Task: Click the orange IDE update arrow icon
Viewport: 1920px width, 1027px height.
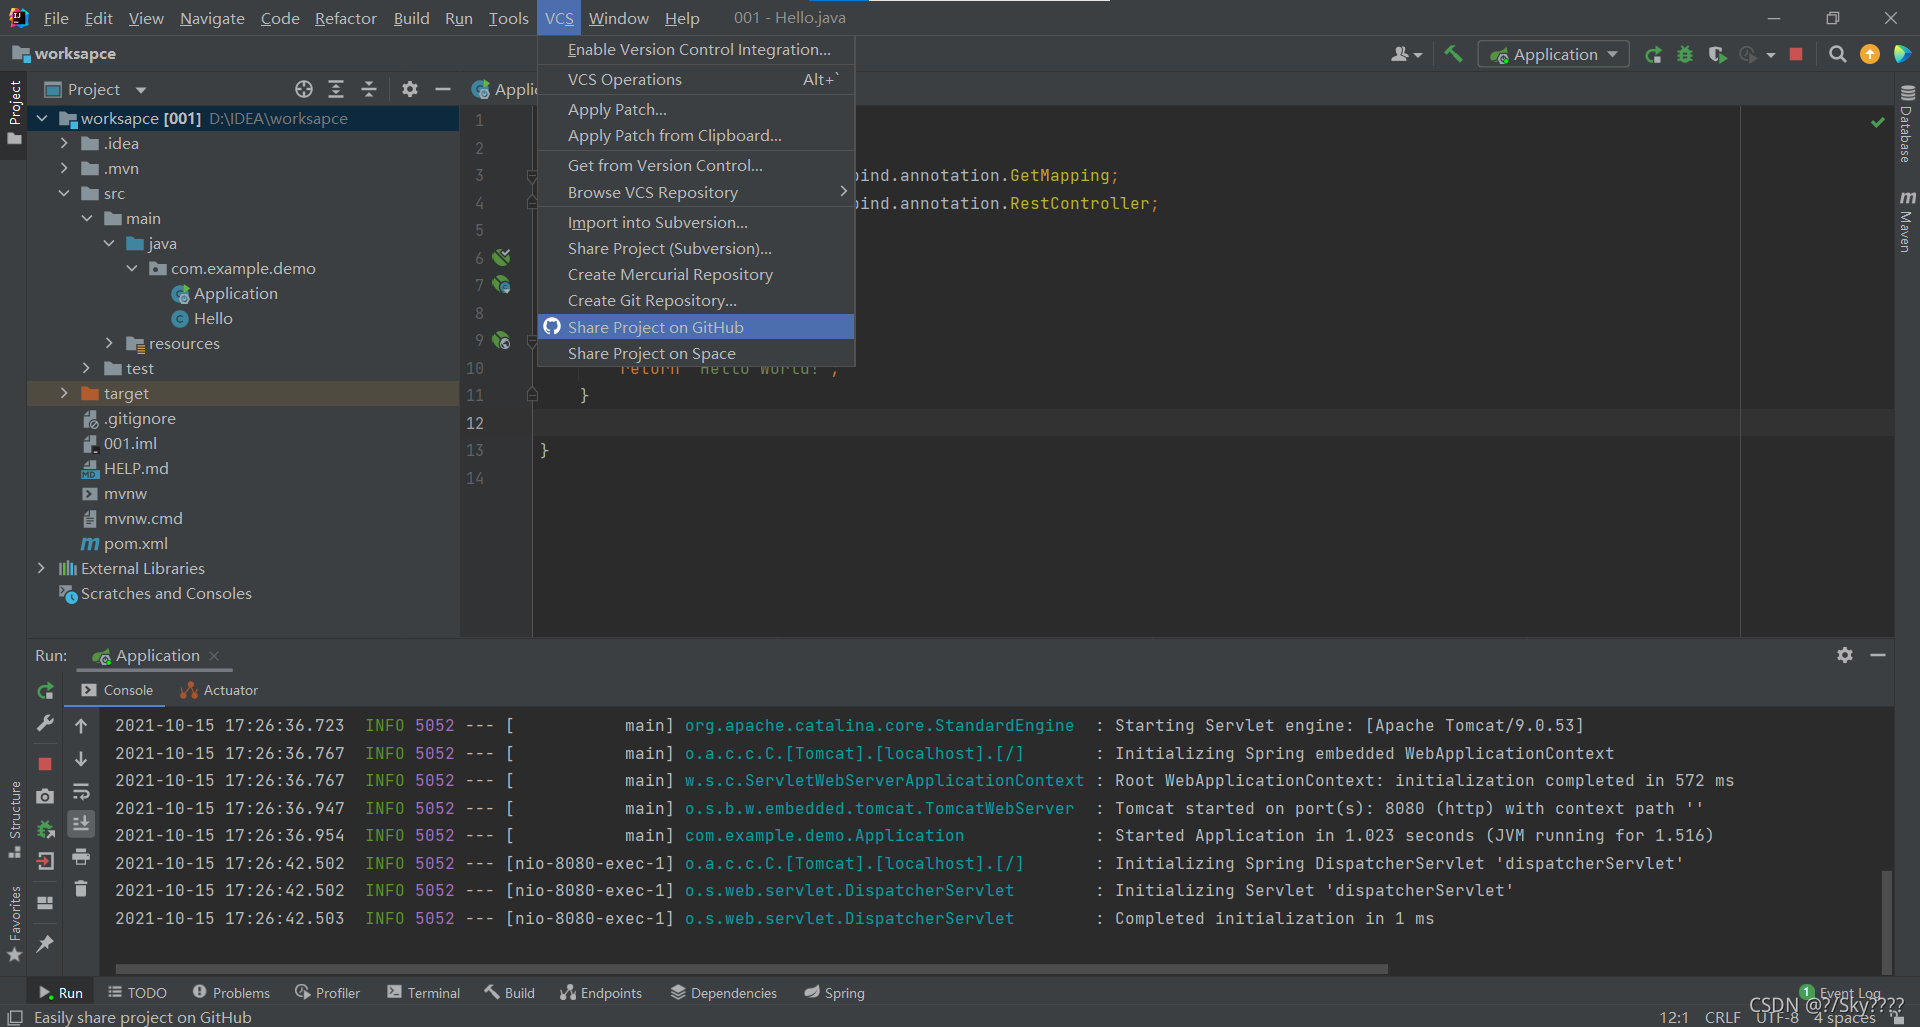Action: (x=1869, y=55)
